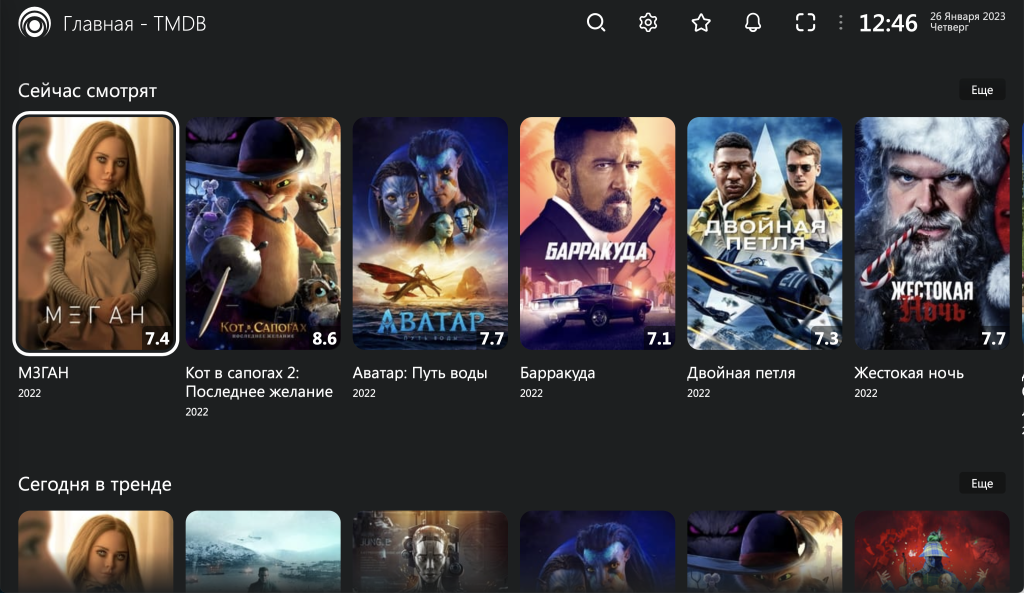This screenshot has width=1024, height=593.
Task: Click 'Еще' next to Сейчас смотрят
Action: click(982, 90)
